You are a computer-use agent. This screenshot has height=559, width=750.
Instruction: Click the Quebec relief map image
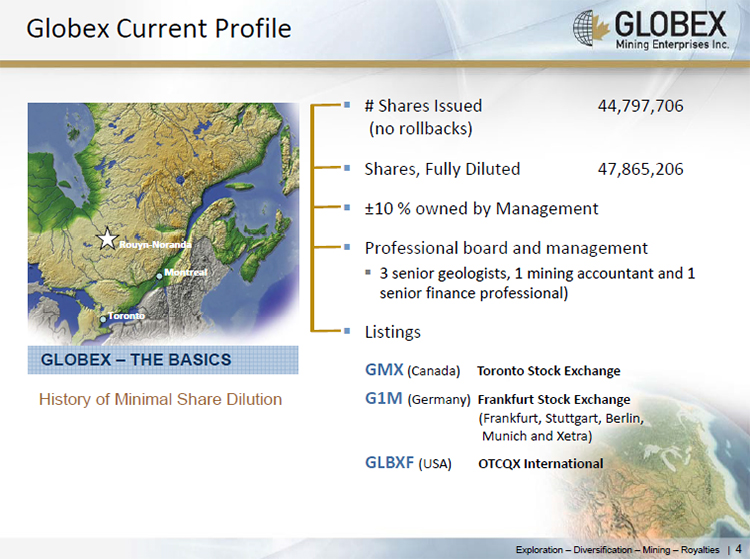[163, 223]
